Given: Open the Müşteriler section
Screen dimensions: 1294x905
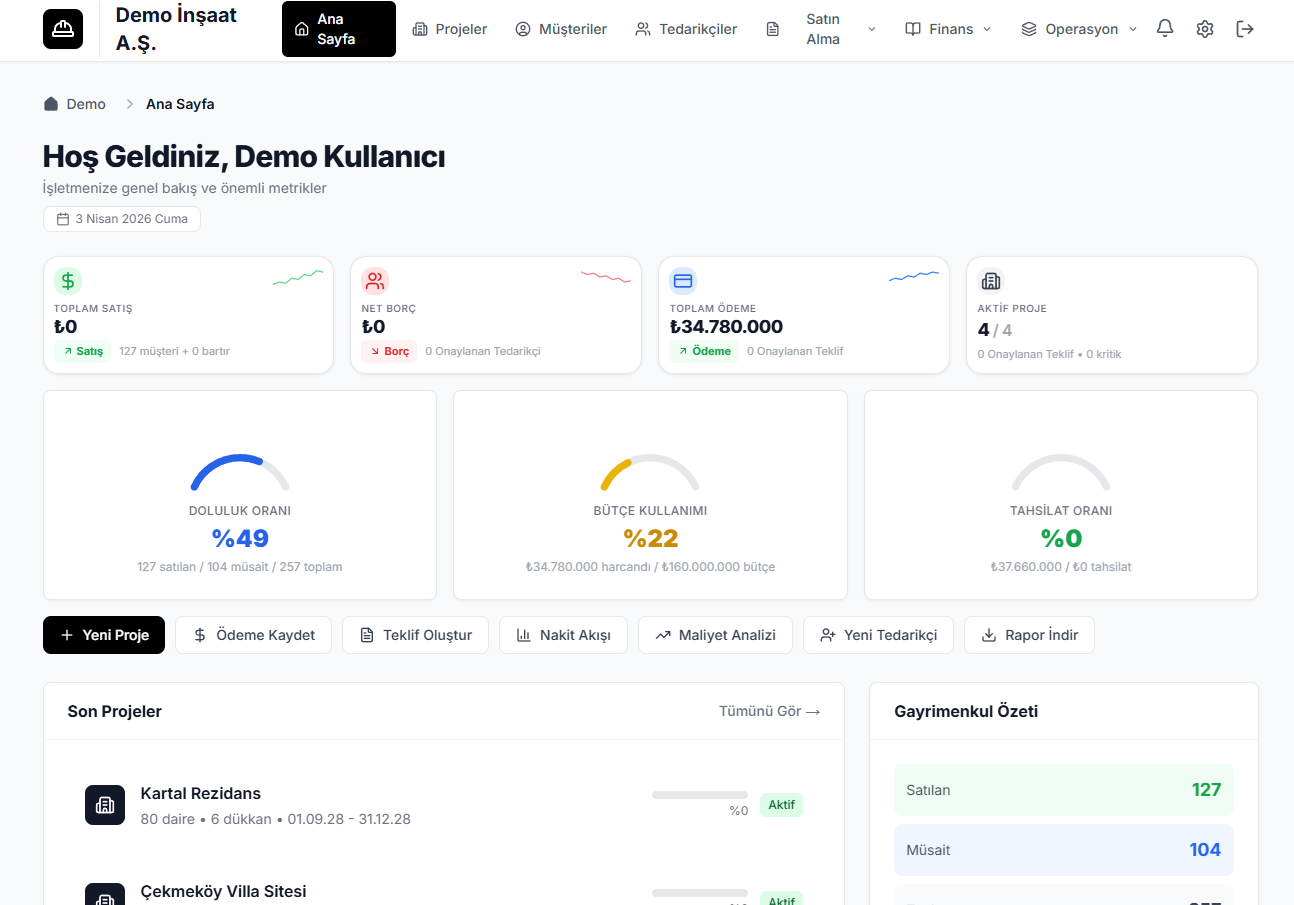Looking at the screenshot, I should (561, 29).
